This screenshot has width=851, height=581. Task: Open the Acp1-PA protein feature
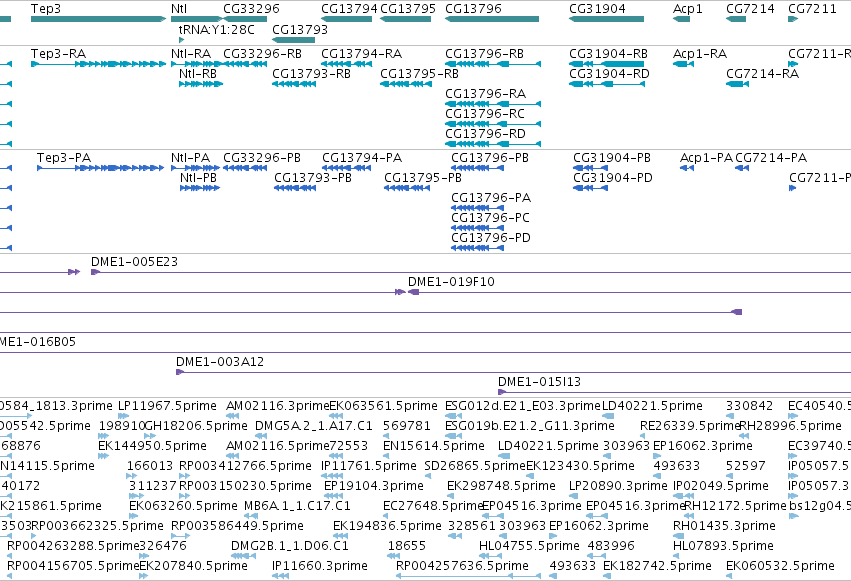point(687,168)
